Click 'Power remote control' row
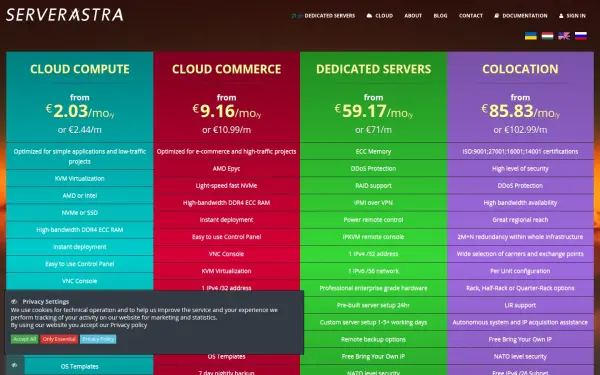The width and height of the screenshot is (600, 375). pos(373,220)
